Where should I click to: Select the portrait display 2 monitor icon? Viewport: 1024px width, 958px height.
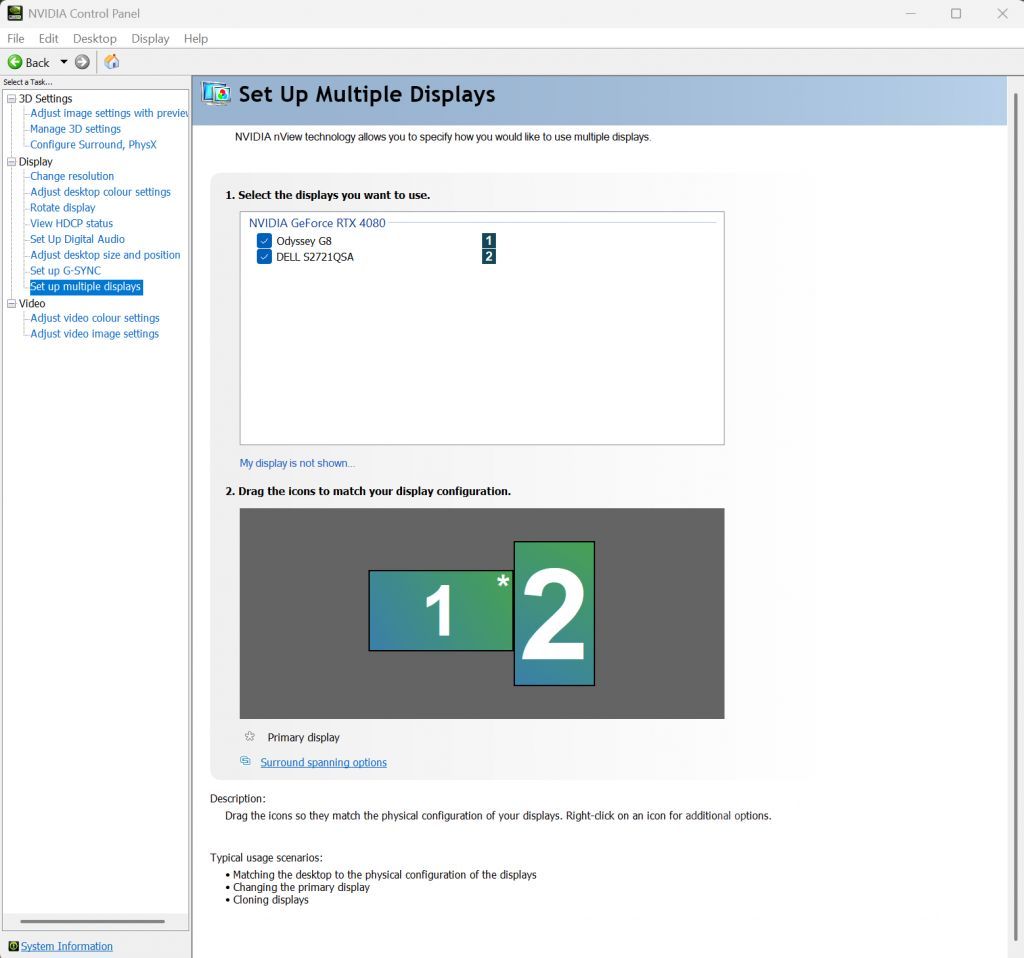554,613
